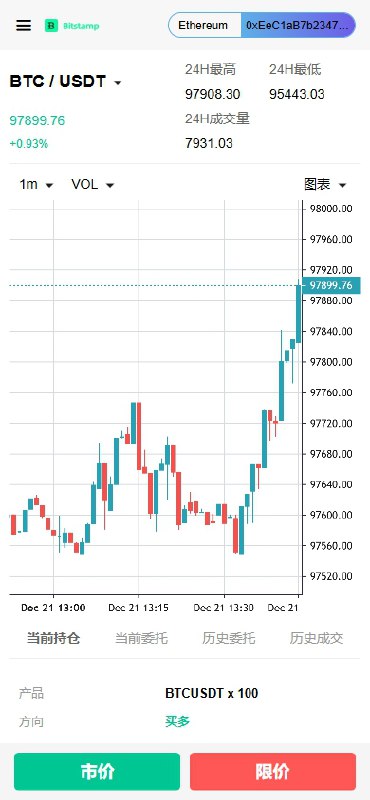
Task: Click the current price label 97899.76 on axis
Action: point(332,285)
